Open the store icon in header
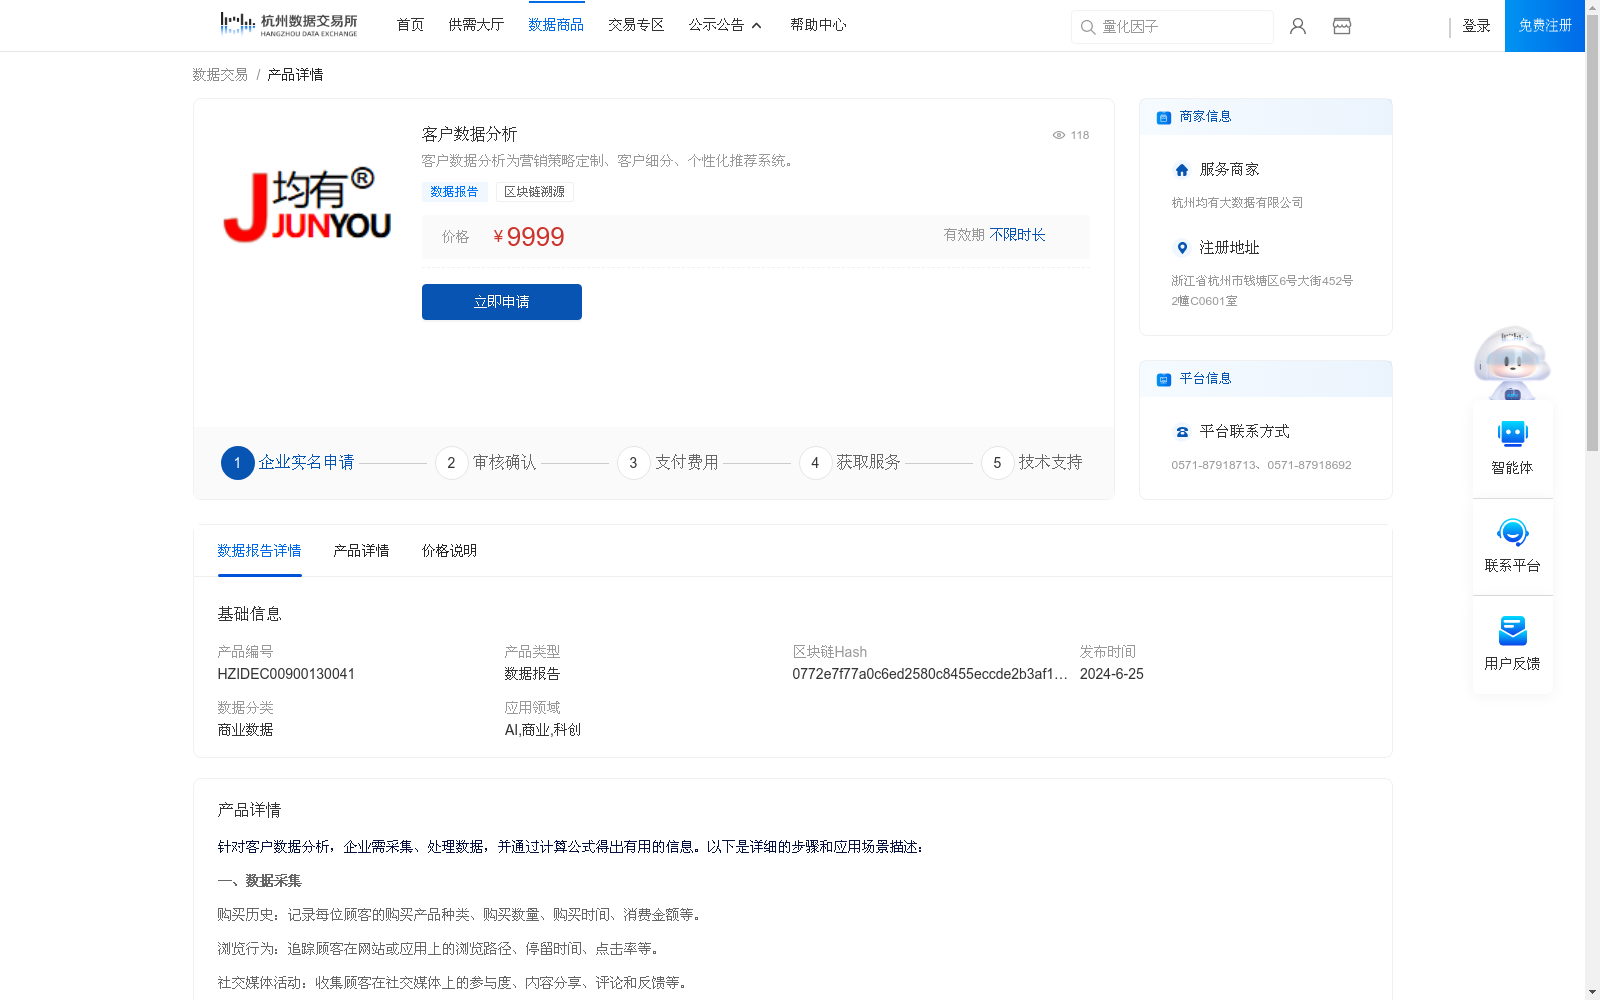 coord(1342,26)
